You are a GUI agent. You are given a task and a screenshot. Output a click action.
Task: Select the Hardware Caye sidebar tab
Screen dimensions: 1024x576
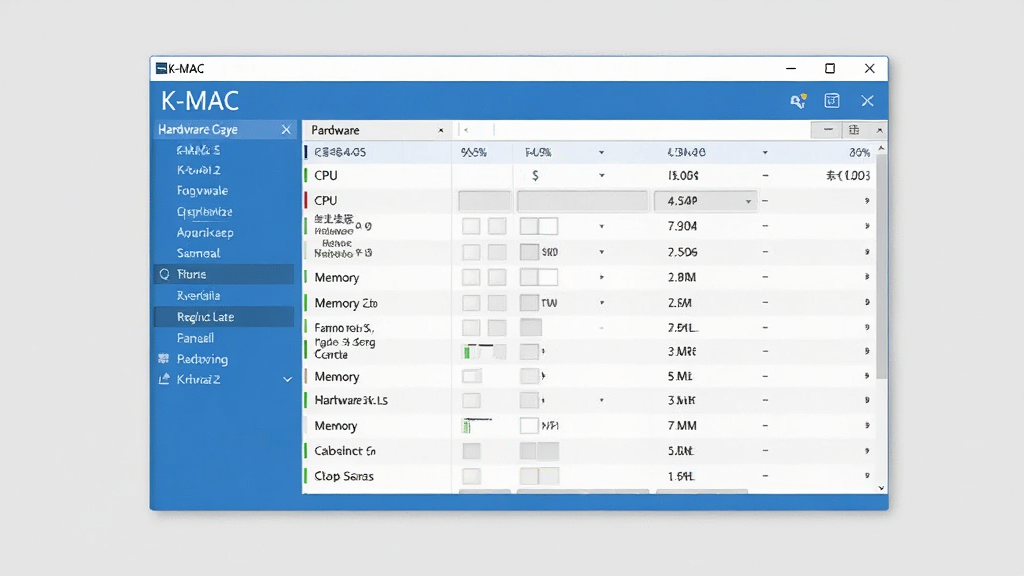pyautogui.click(x=224, y=129)
